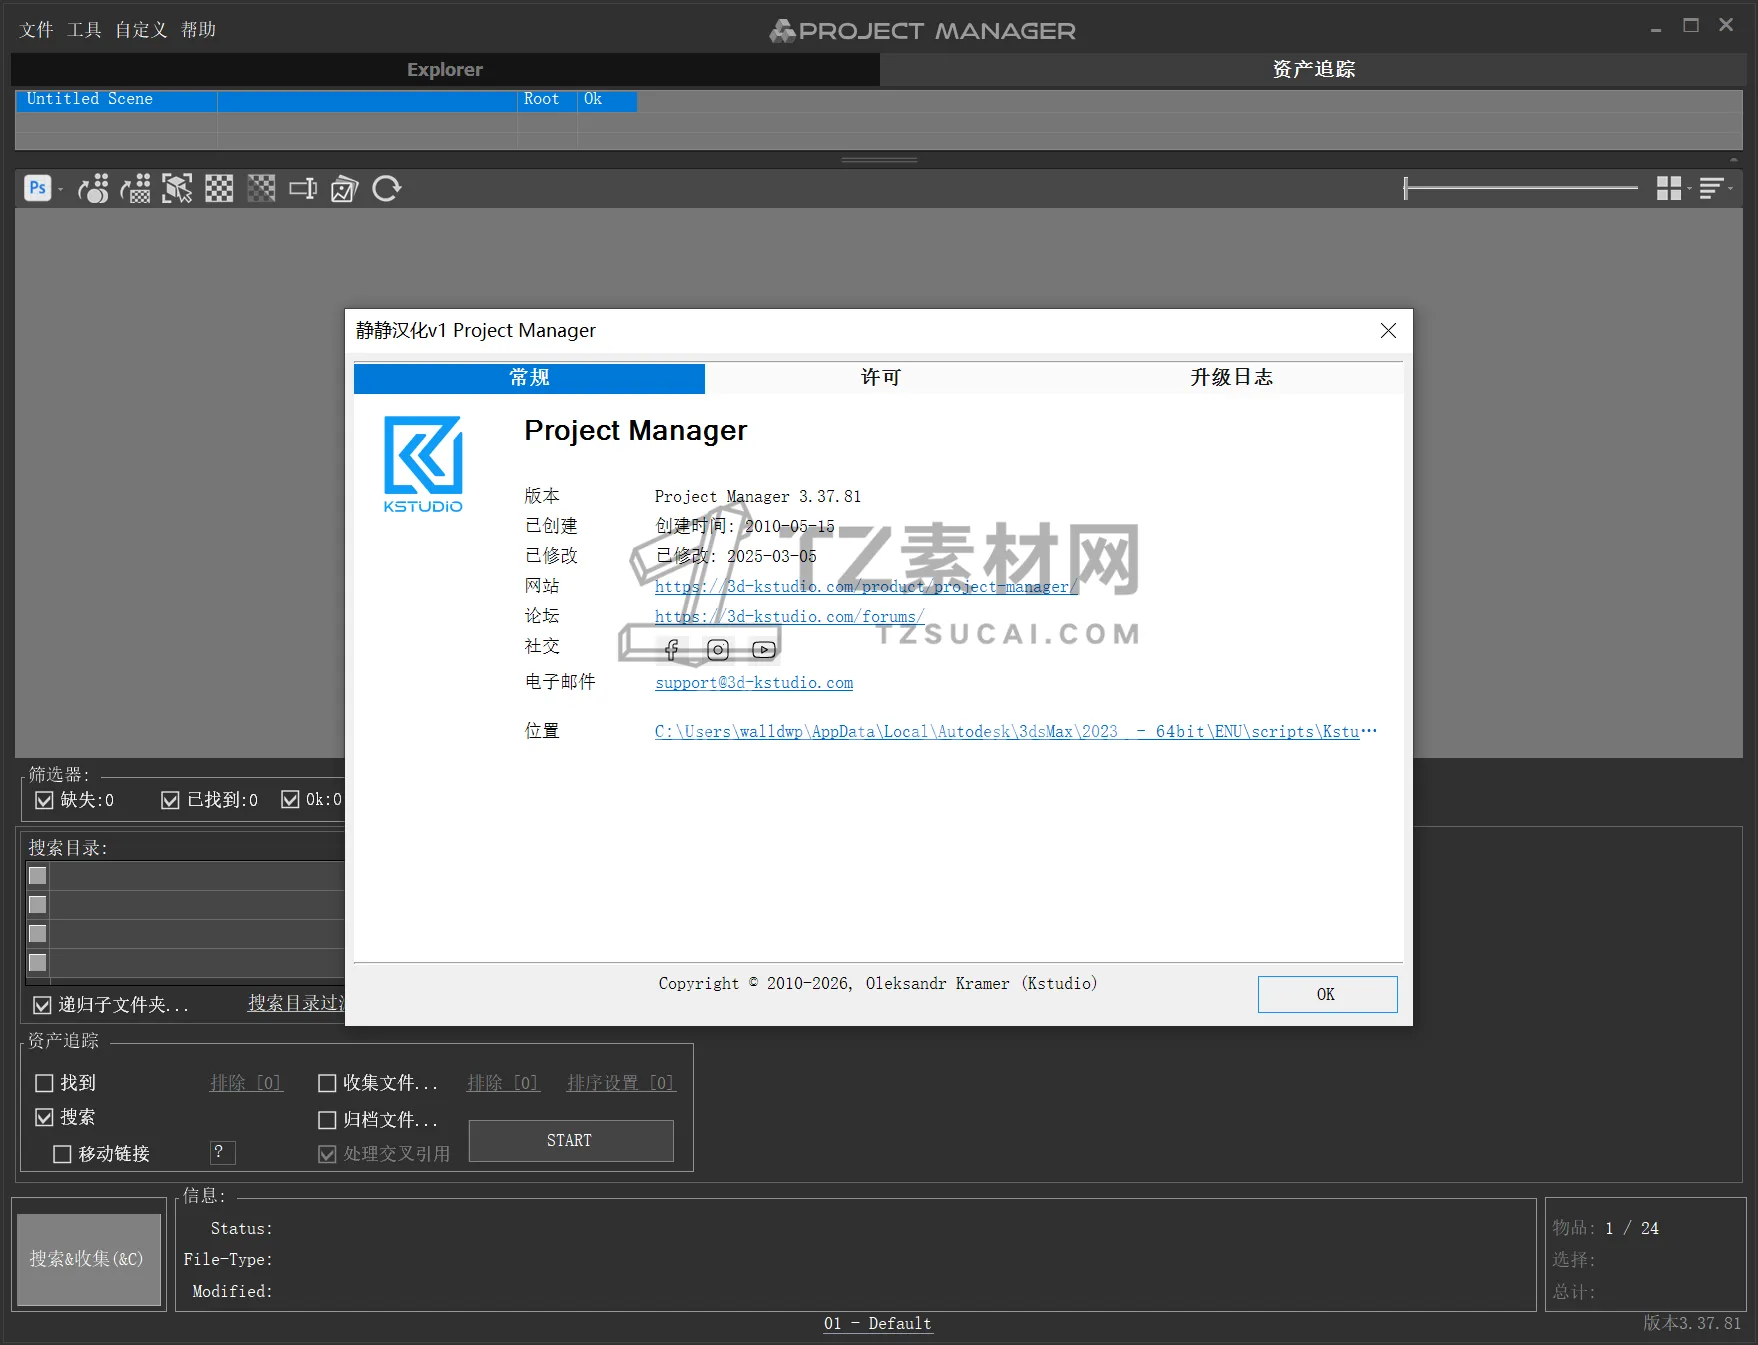Open the 工具 menu

tap(85, 29)
